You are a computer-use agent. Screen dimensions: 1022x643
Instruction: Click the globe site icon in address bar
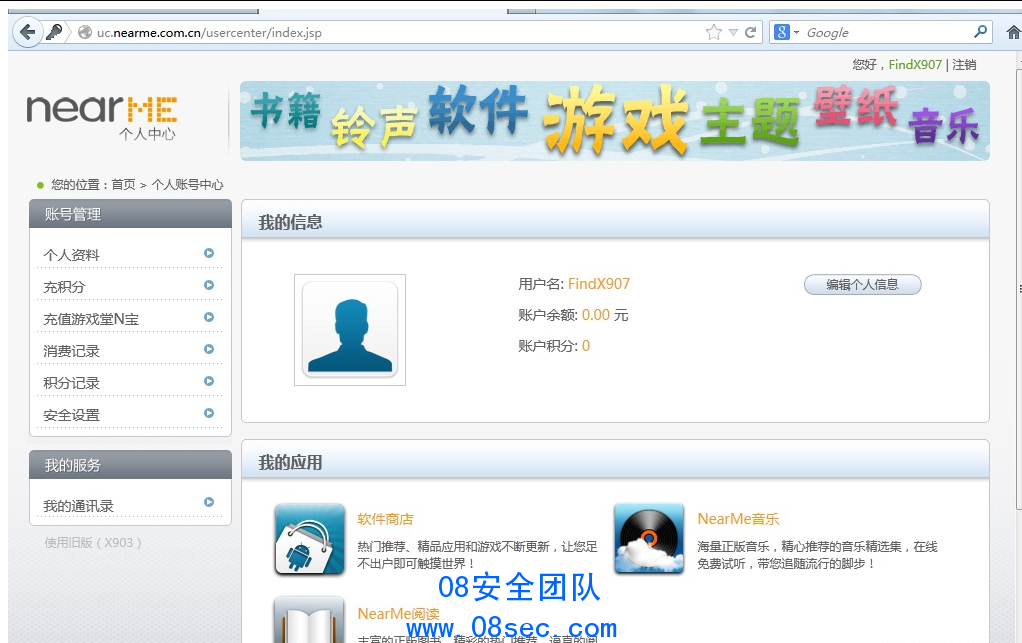coord(85,32)
